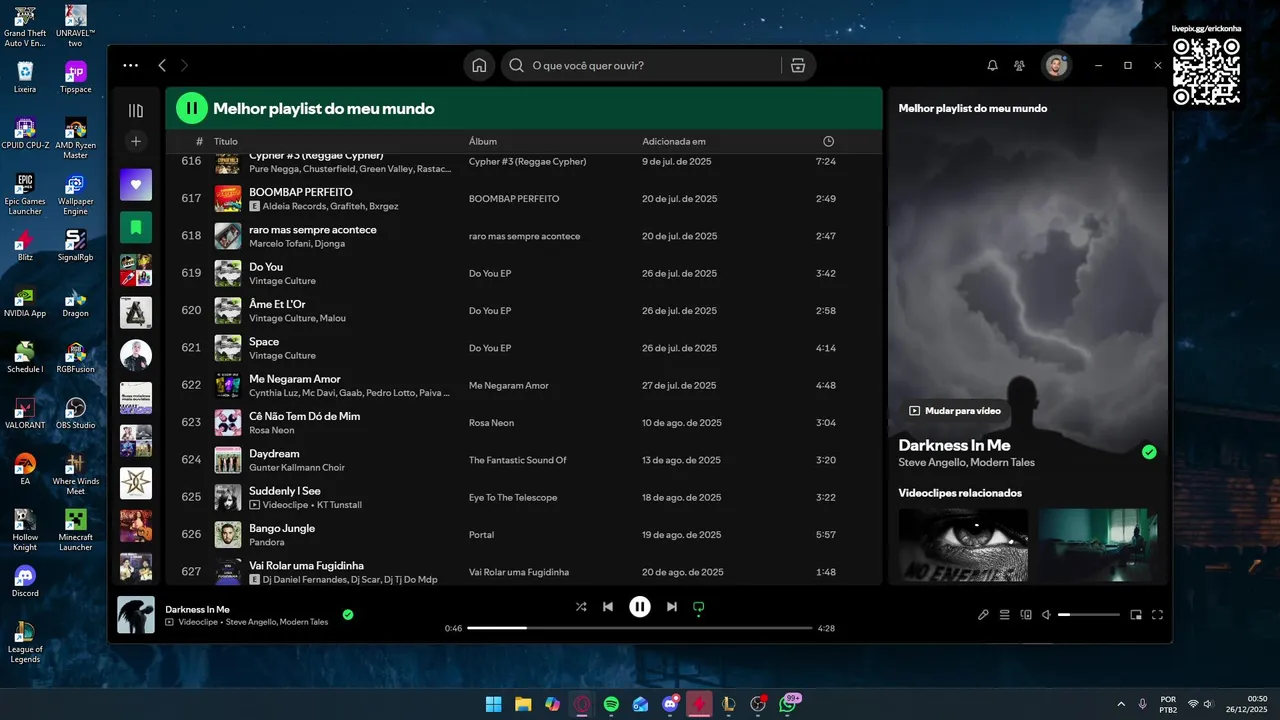The width and height of the screenshot is (1280, 720).
Task: Toggle the queue panel
Action: tap(1005, 615)
